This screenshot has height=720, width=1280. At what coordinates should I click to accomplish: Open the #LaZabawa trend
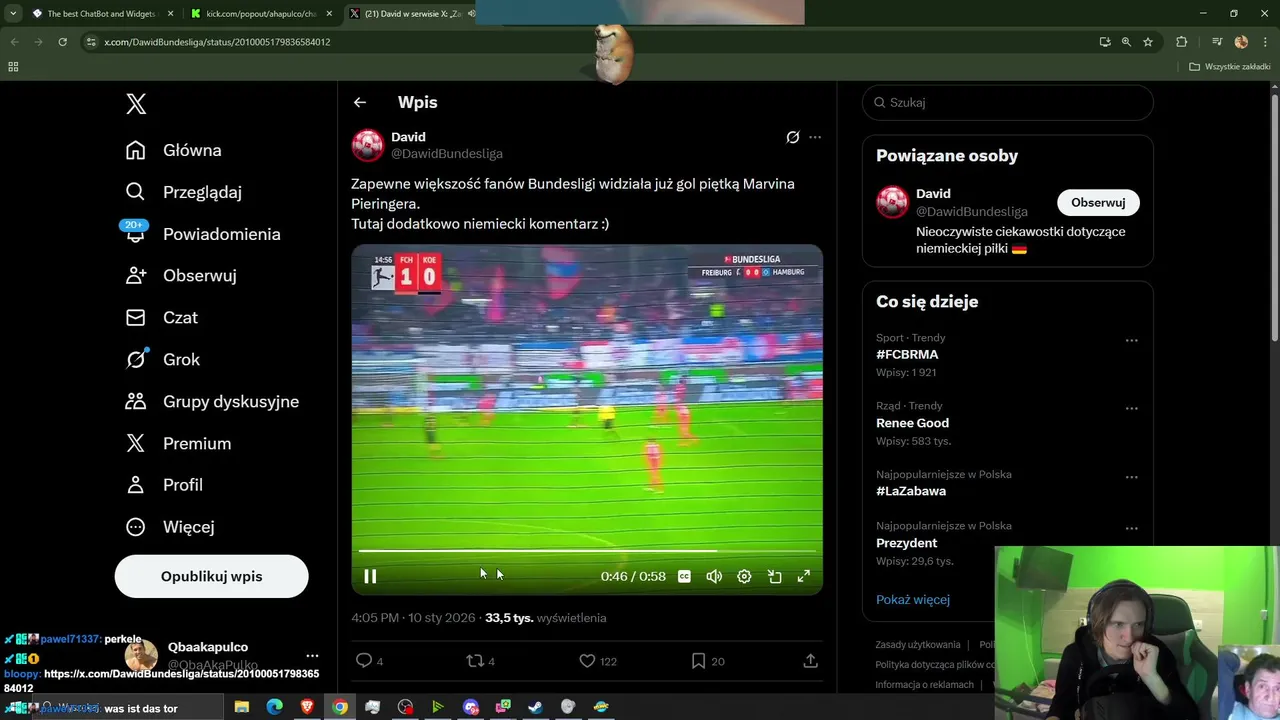click(x=911, y=491)
